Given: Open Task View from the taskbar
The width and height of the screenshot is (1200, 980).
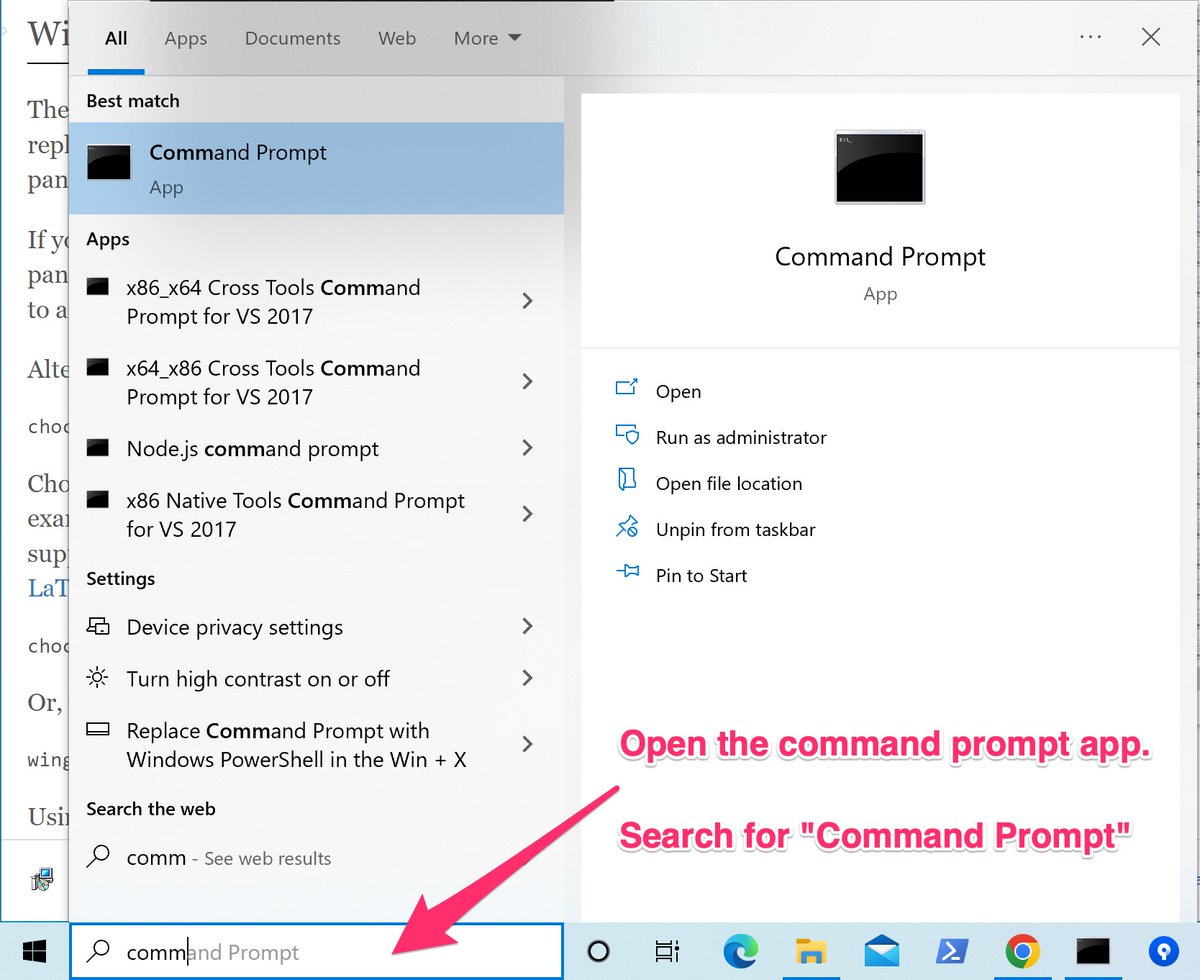Looking at the screenshot, I should (x=667, y=952).
